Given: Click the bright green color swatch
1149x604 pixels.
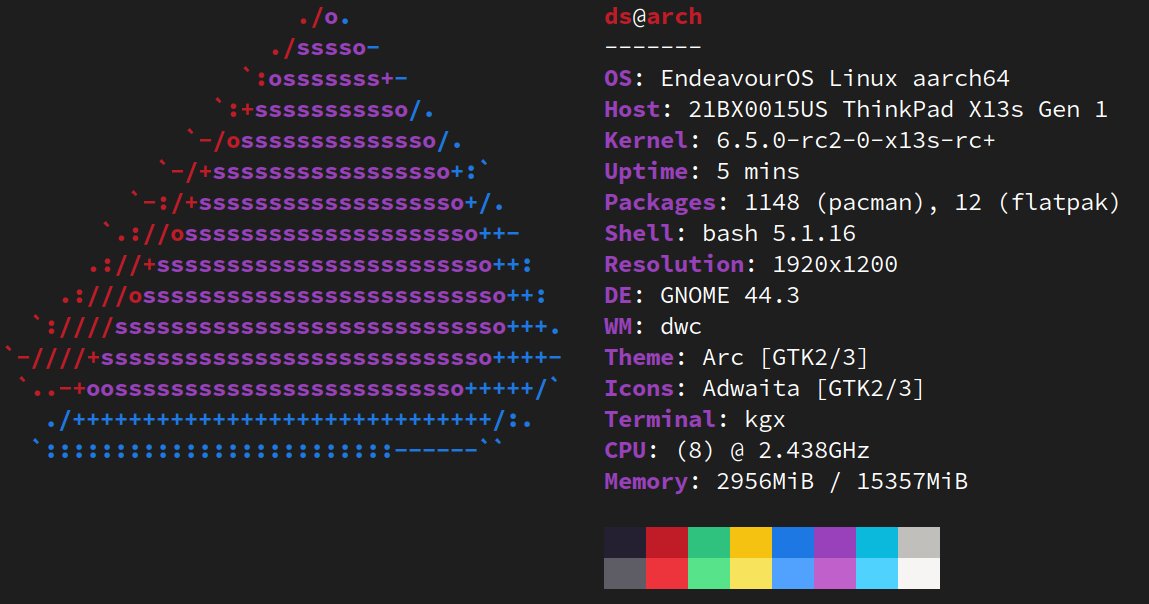Looking at the screenshot, I should [x=709, y=573].
